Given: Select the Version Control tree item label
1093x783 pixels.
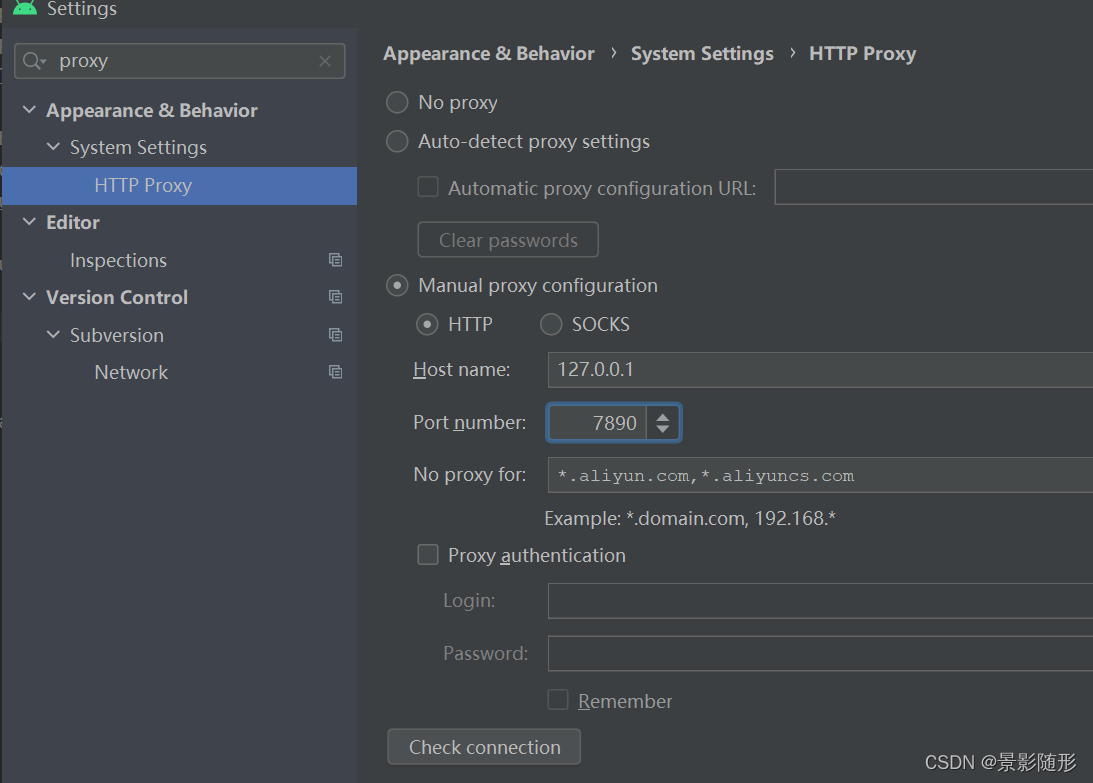Looking at the screenshot, I should click(117, 298).
